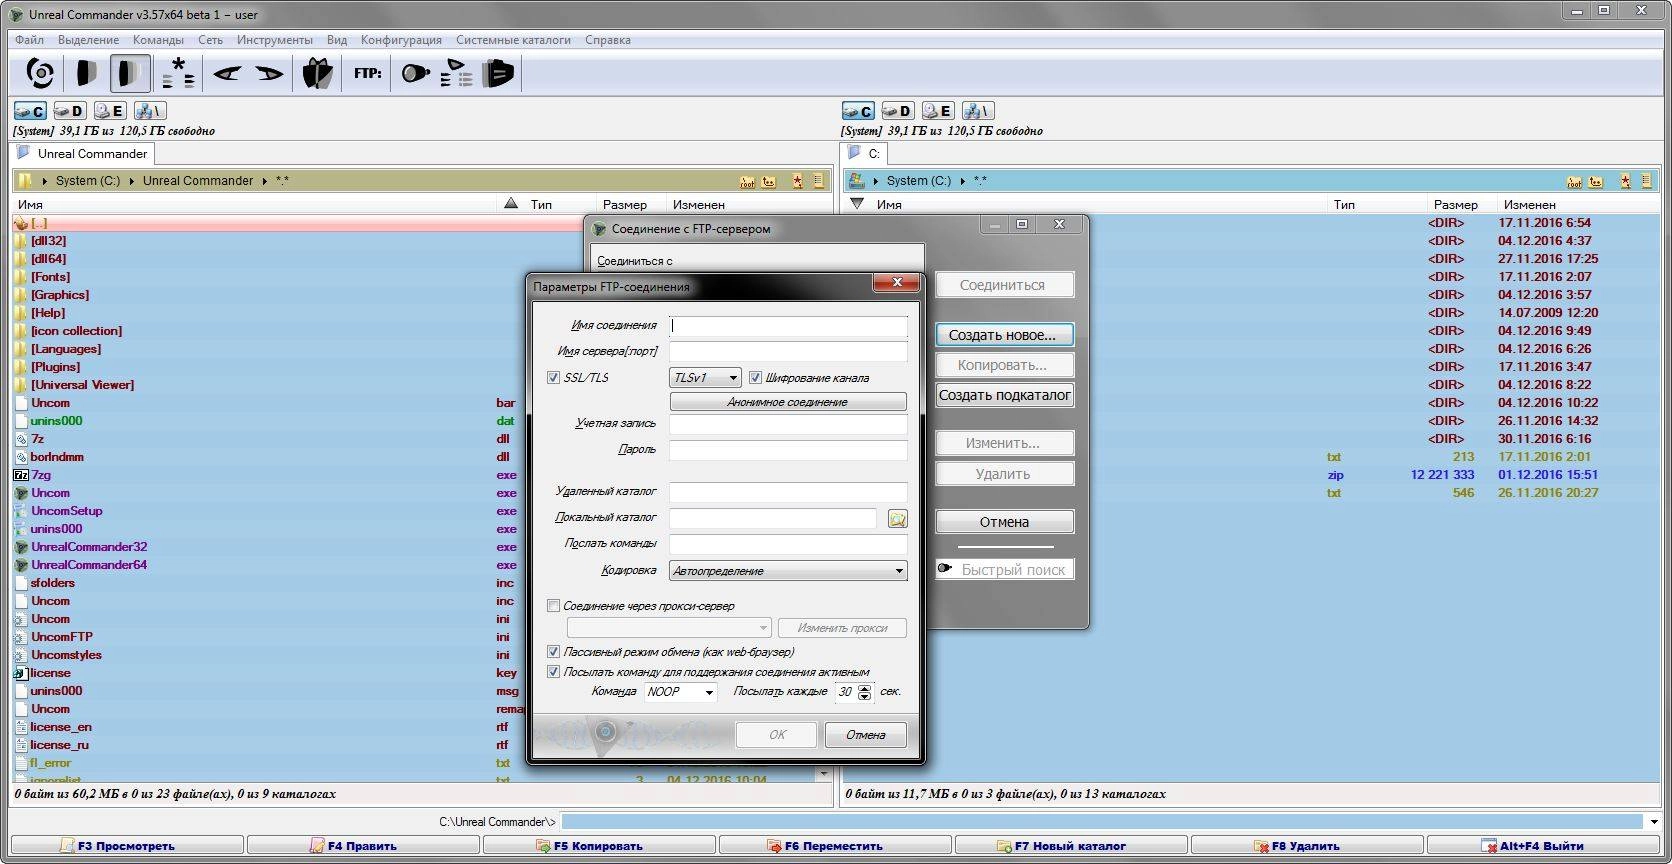The width and height of the screenshot is (1672, 864).
Task: Click left panel parent directory icon
Action: [x=769, y=181]
